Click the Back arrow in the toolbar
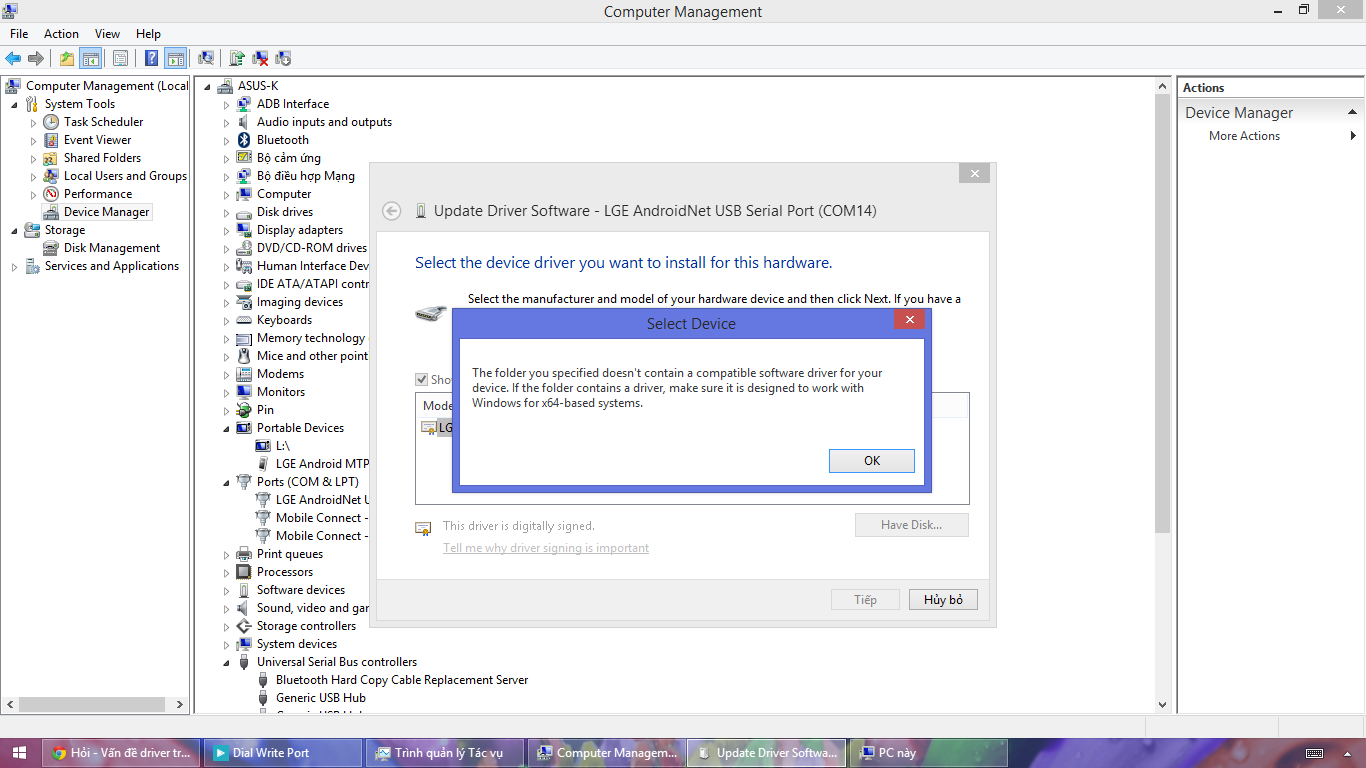This screenshot has height=768, width=1366. coord(13,58)
